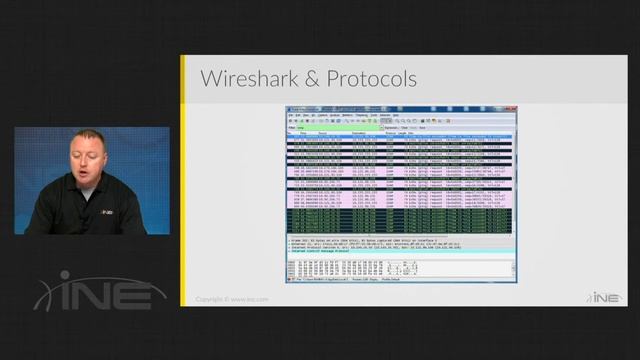The height and width of the screenshot is (360, 640).
Task: Click the Go forward in history icon
Action: [x=358, y=121]
